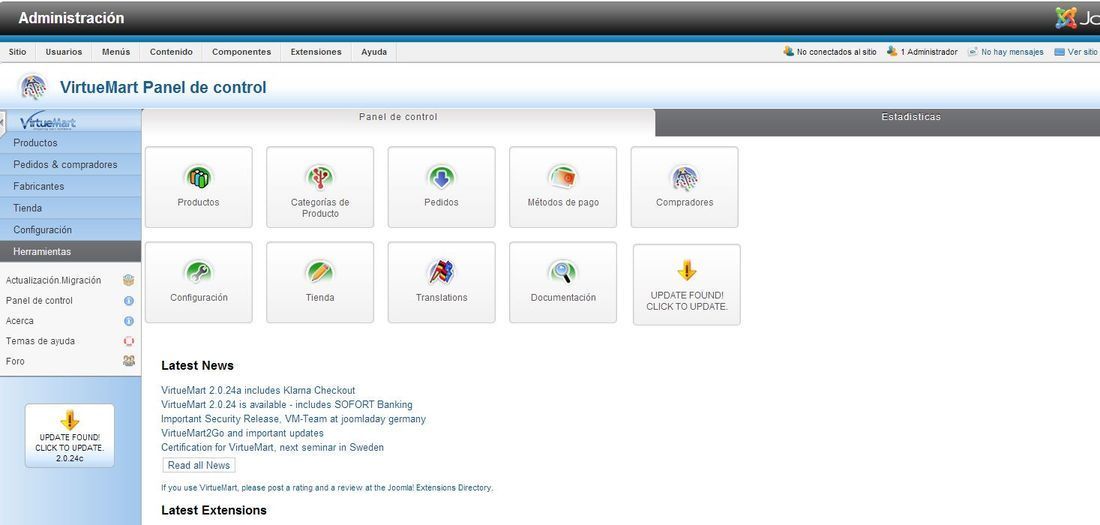Viewport: 1100px width, 525px height.
Task: Open the Translations flags tile
Action: tap(441, 282)
